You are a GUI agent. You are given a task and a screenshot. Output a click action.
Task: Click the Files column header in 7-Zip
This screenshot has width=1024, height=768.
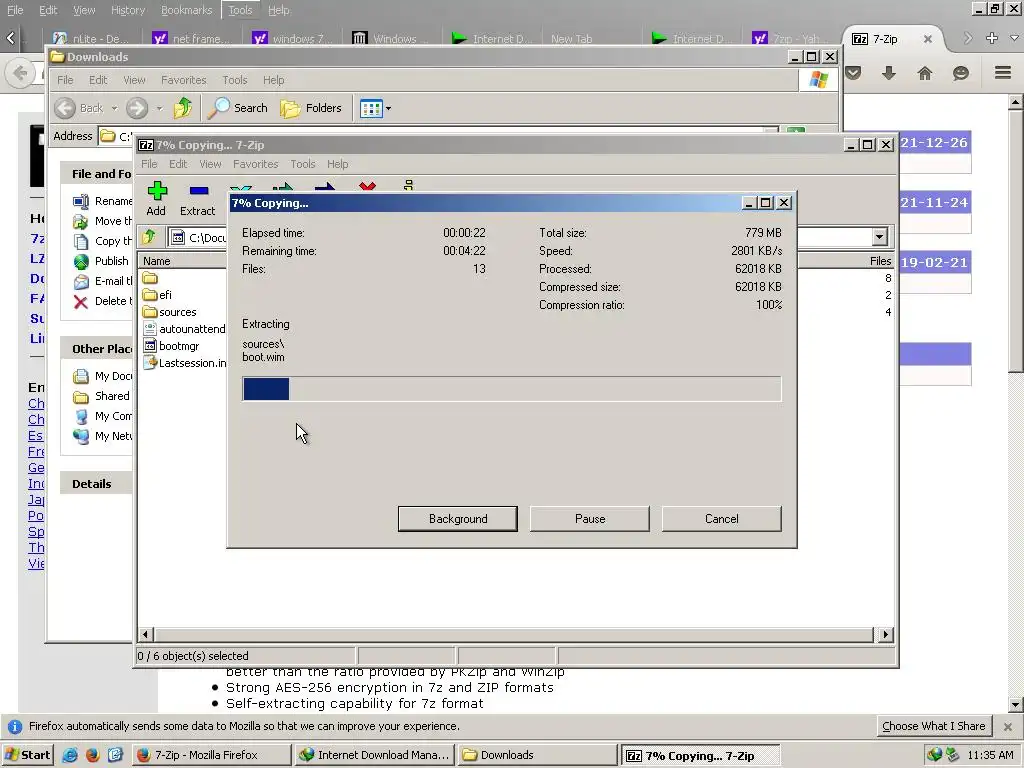click(880, 261)
